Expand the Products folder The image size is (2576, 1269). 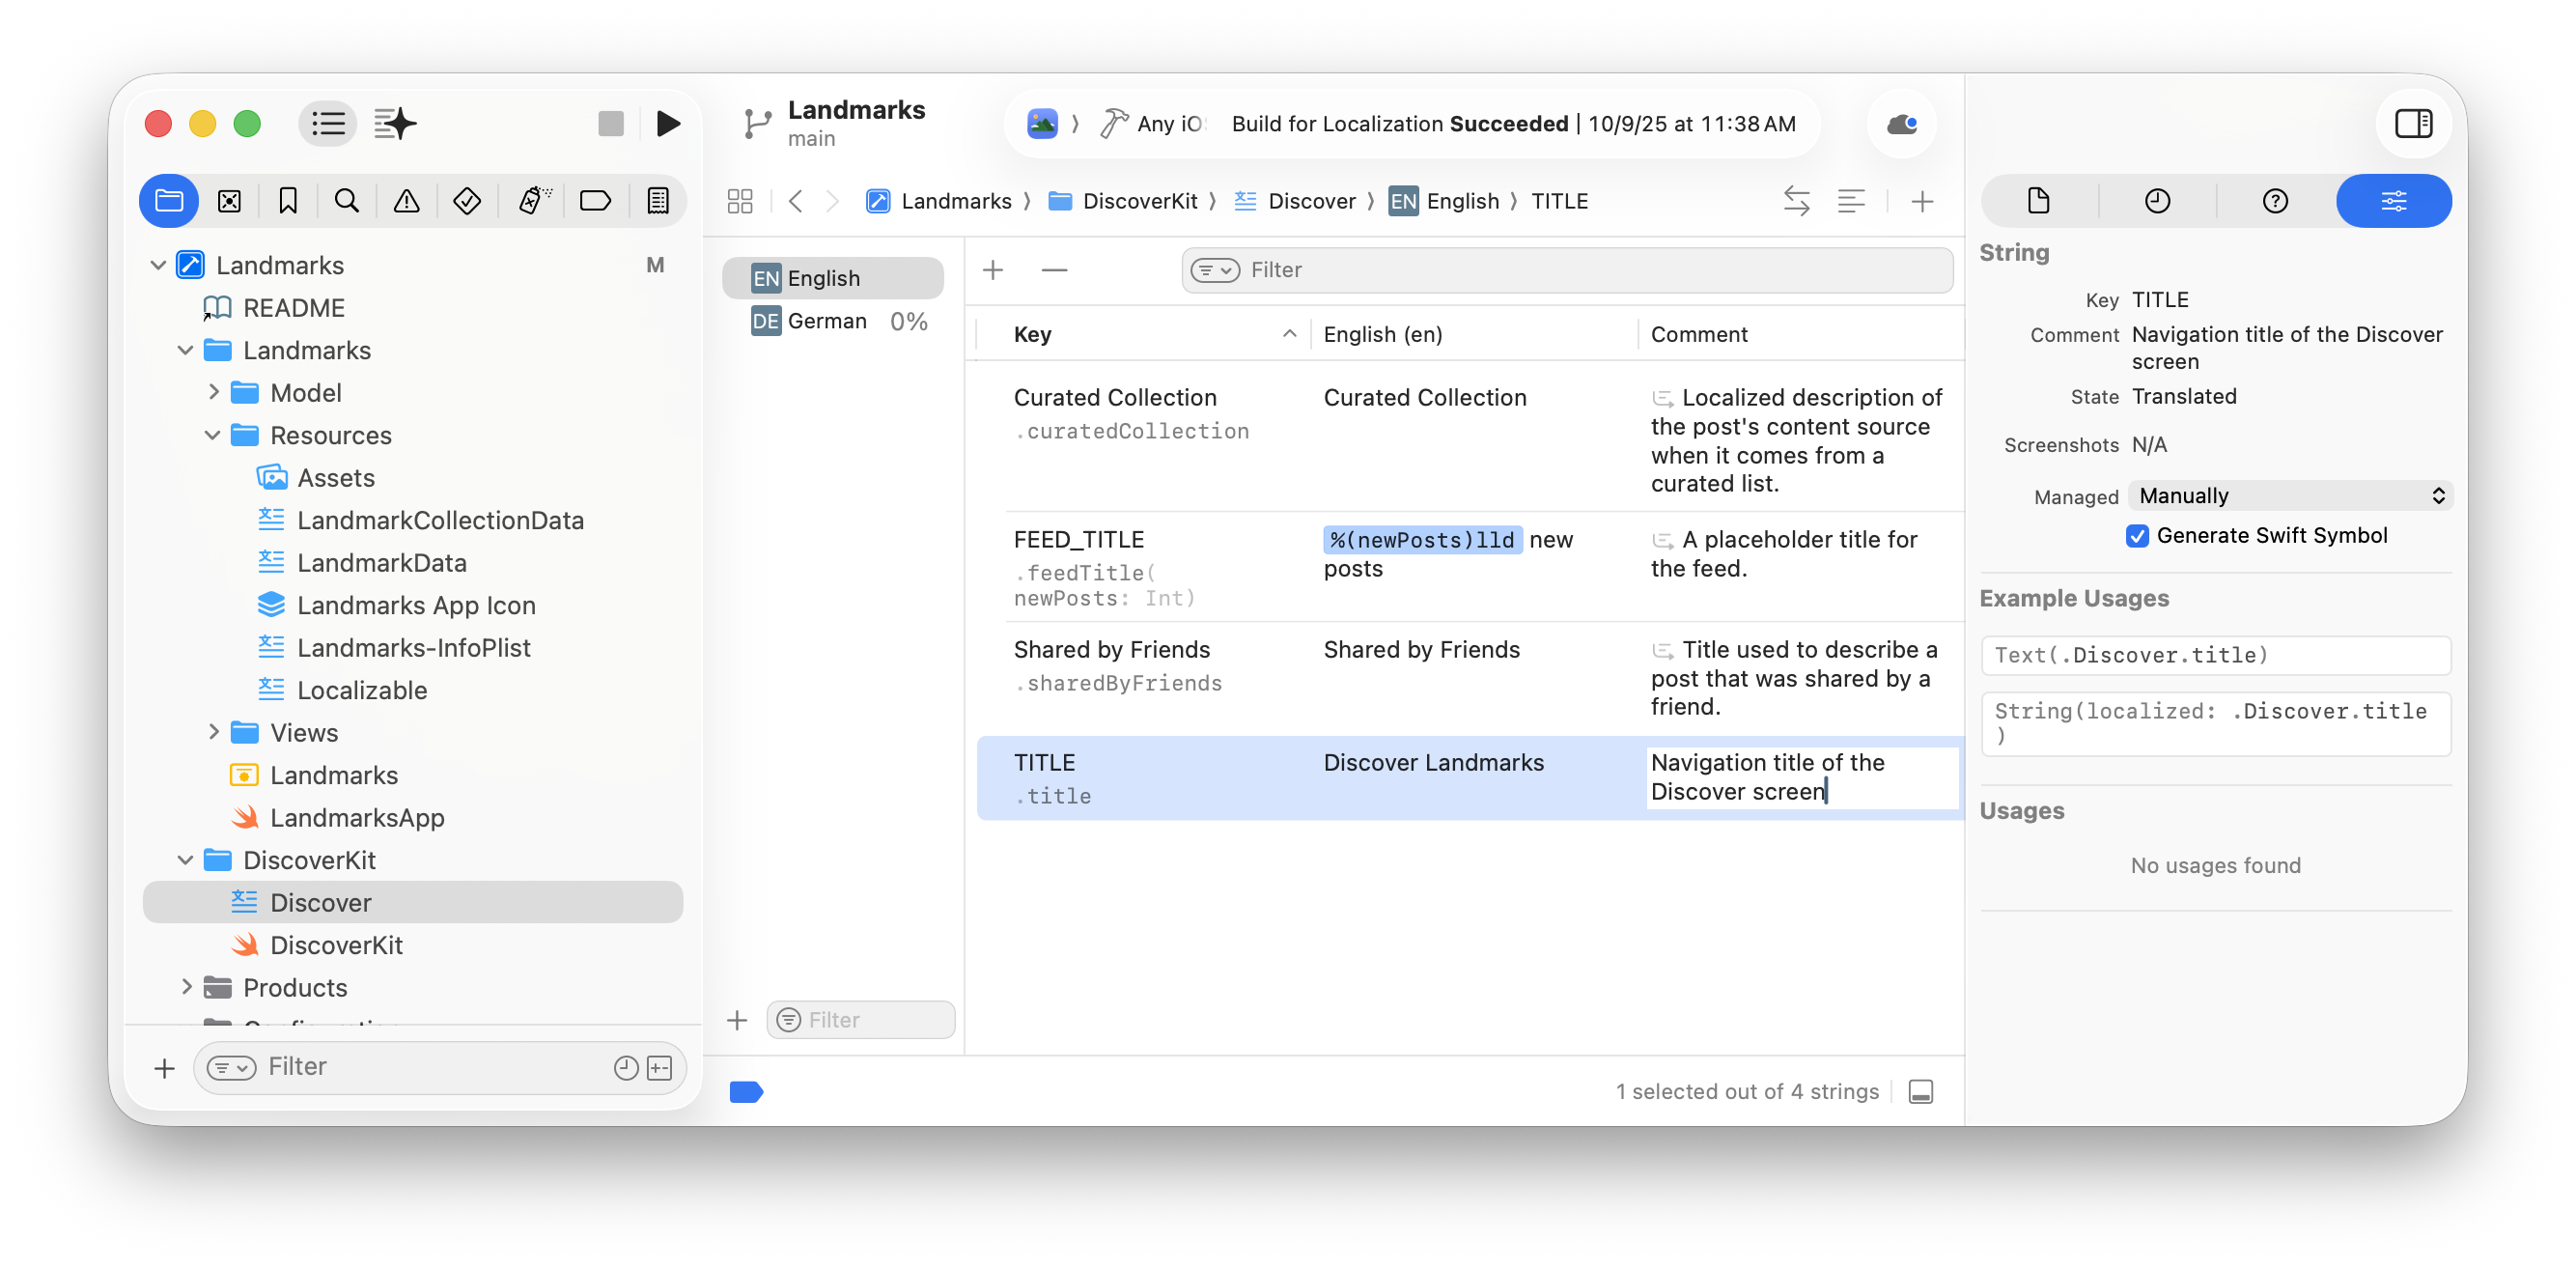click(x=186, y=987)
